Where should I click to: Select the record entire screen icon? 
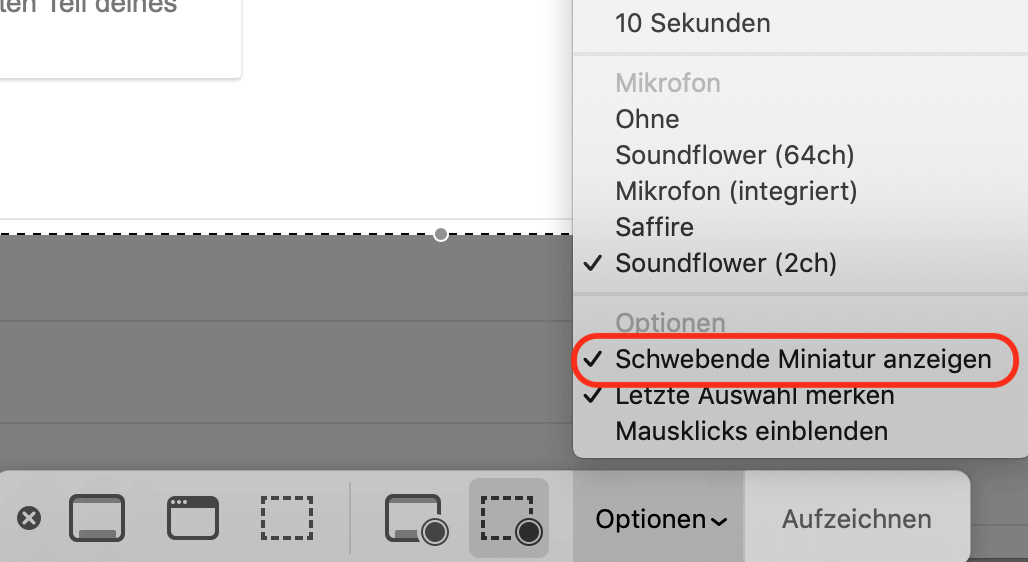[x=416, y=519]
